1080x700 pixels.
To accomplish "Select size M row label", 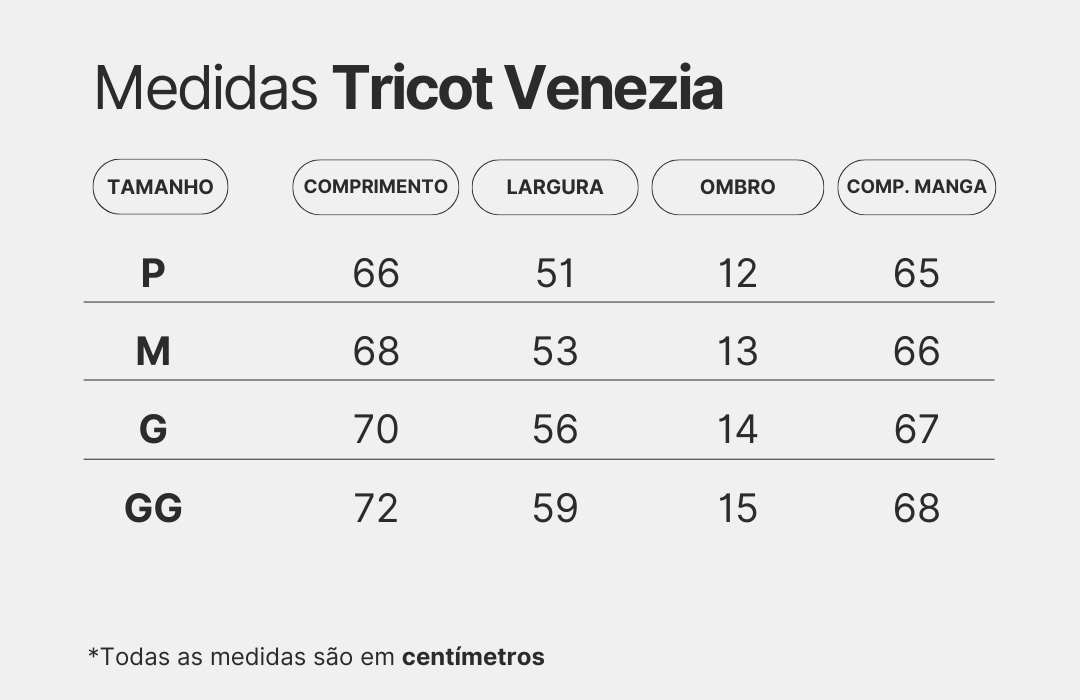I will click(x=153, y=351).
